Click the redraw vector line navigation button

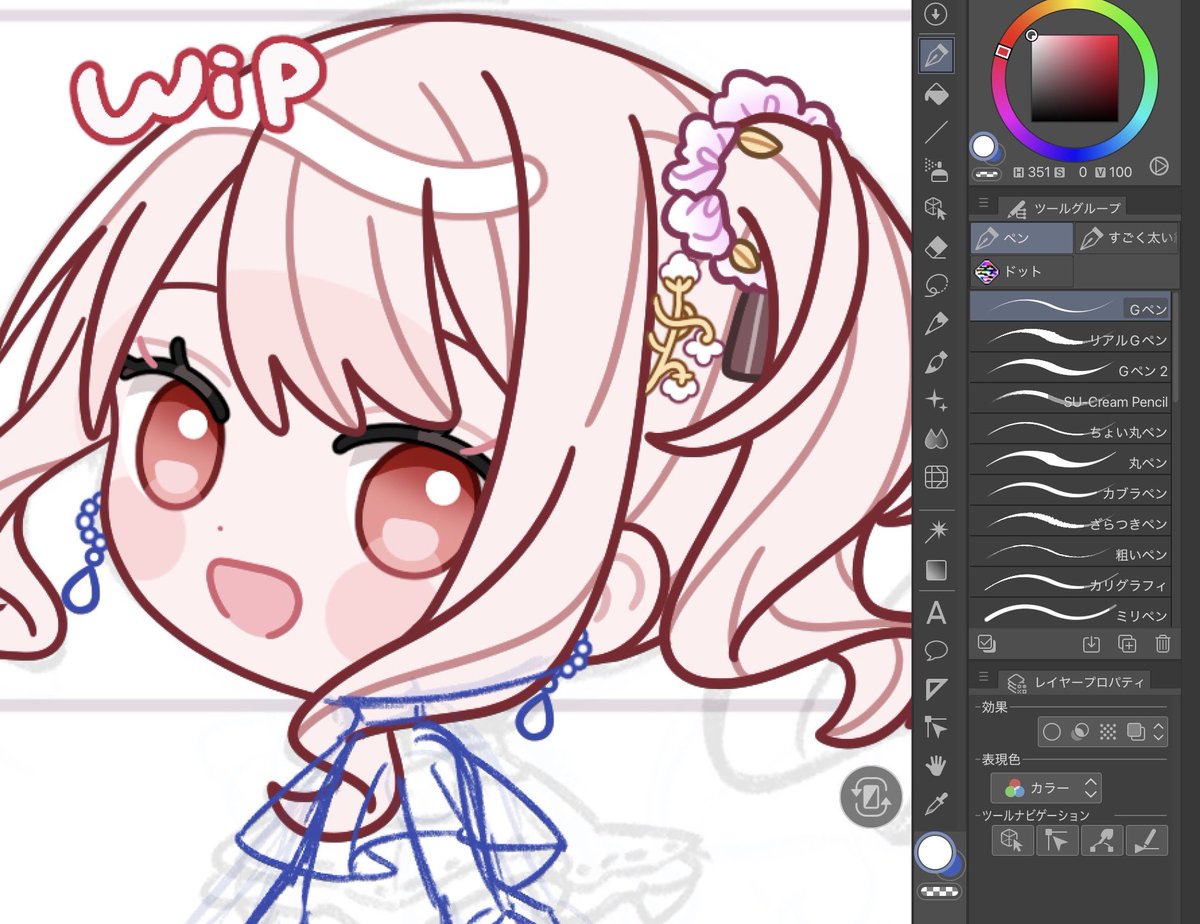point(1146,840)
